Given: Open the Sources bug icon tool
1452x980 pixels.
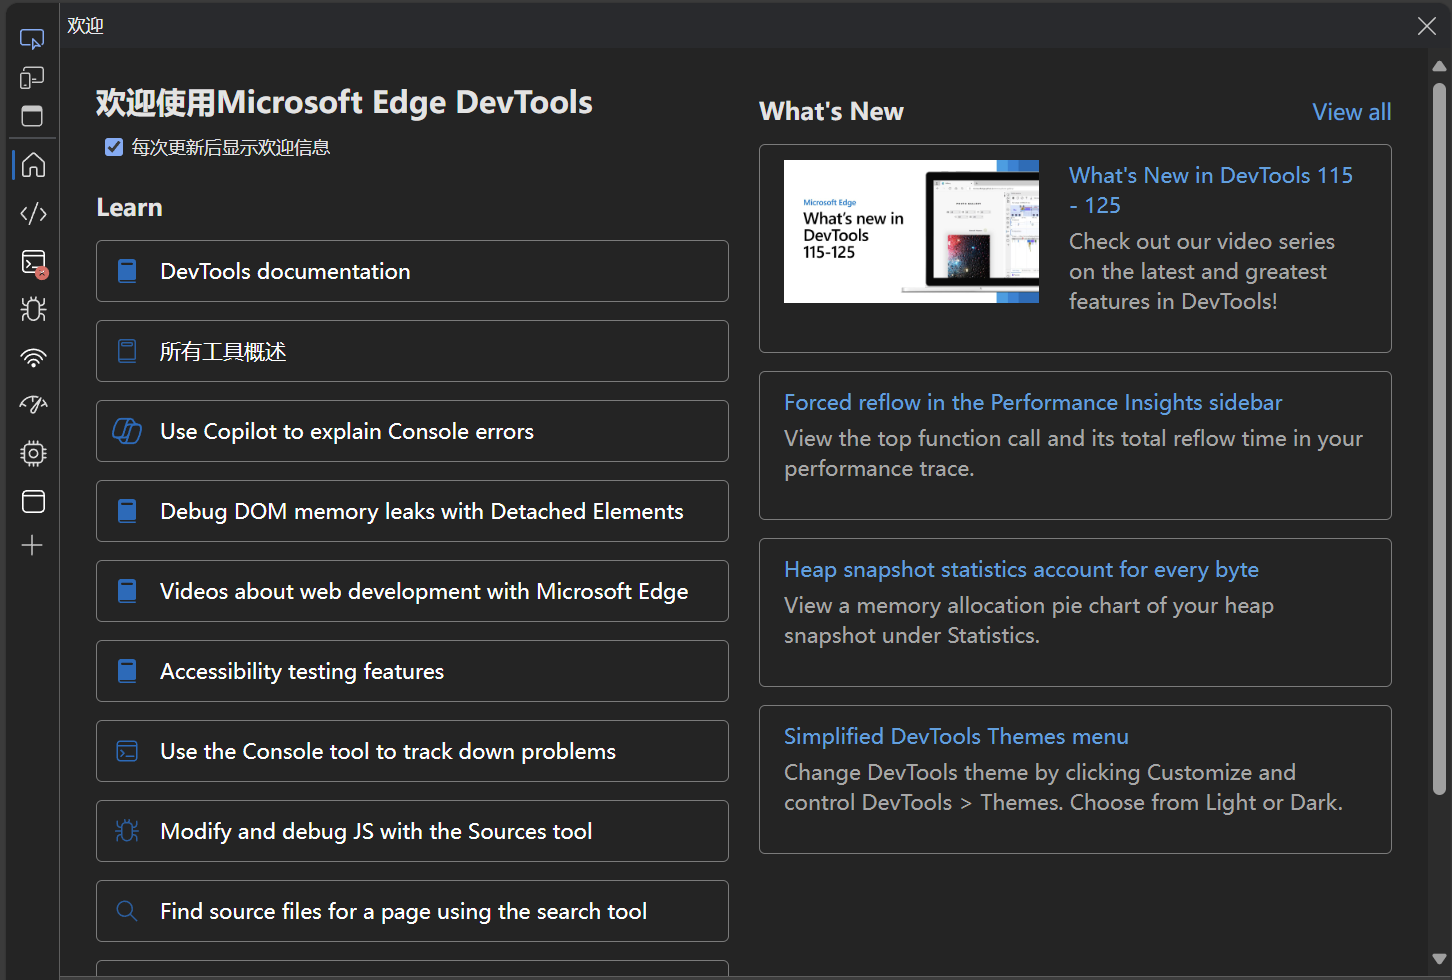Looking at the screenshot, I should click(33, 309).
